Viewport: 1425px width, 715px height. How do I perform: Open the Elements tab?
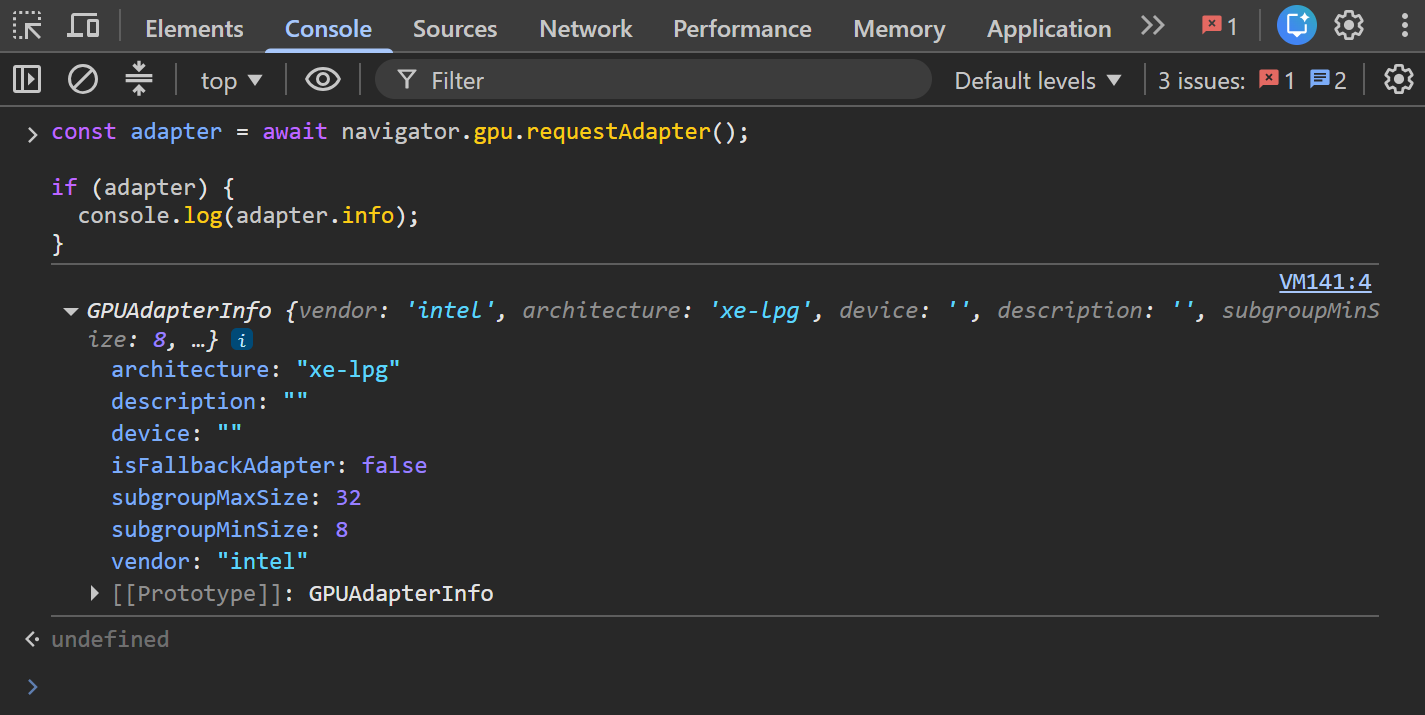point(194,29)
